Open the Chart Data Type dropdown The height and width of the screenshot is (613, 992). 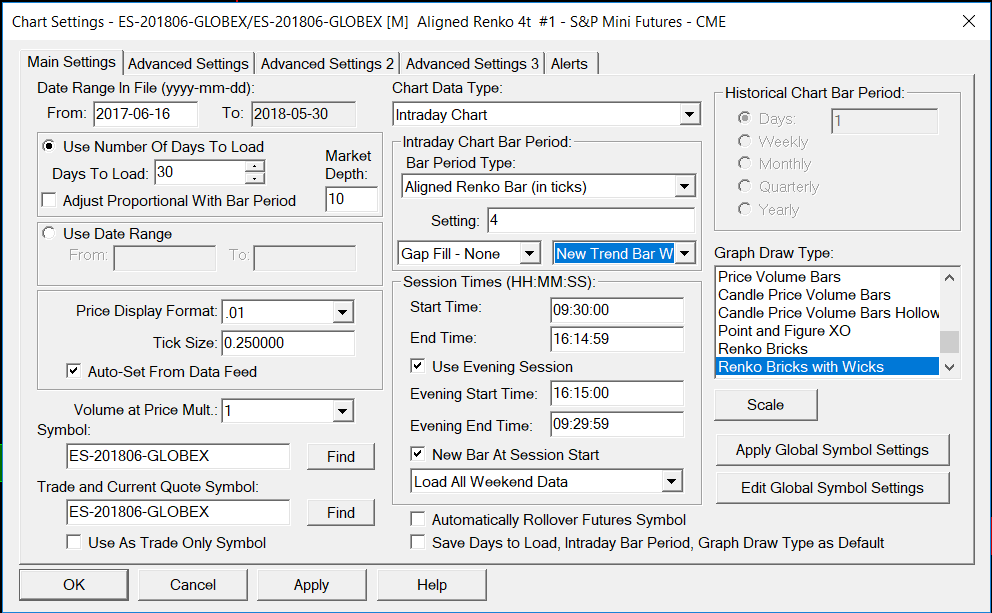pyautogui.click(x=689, y=115)
